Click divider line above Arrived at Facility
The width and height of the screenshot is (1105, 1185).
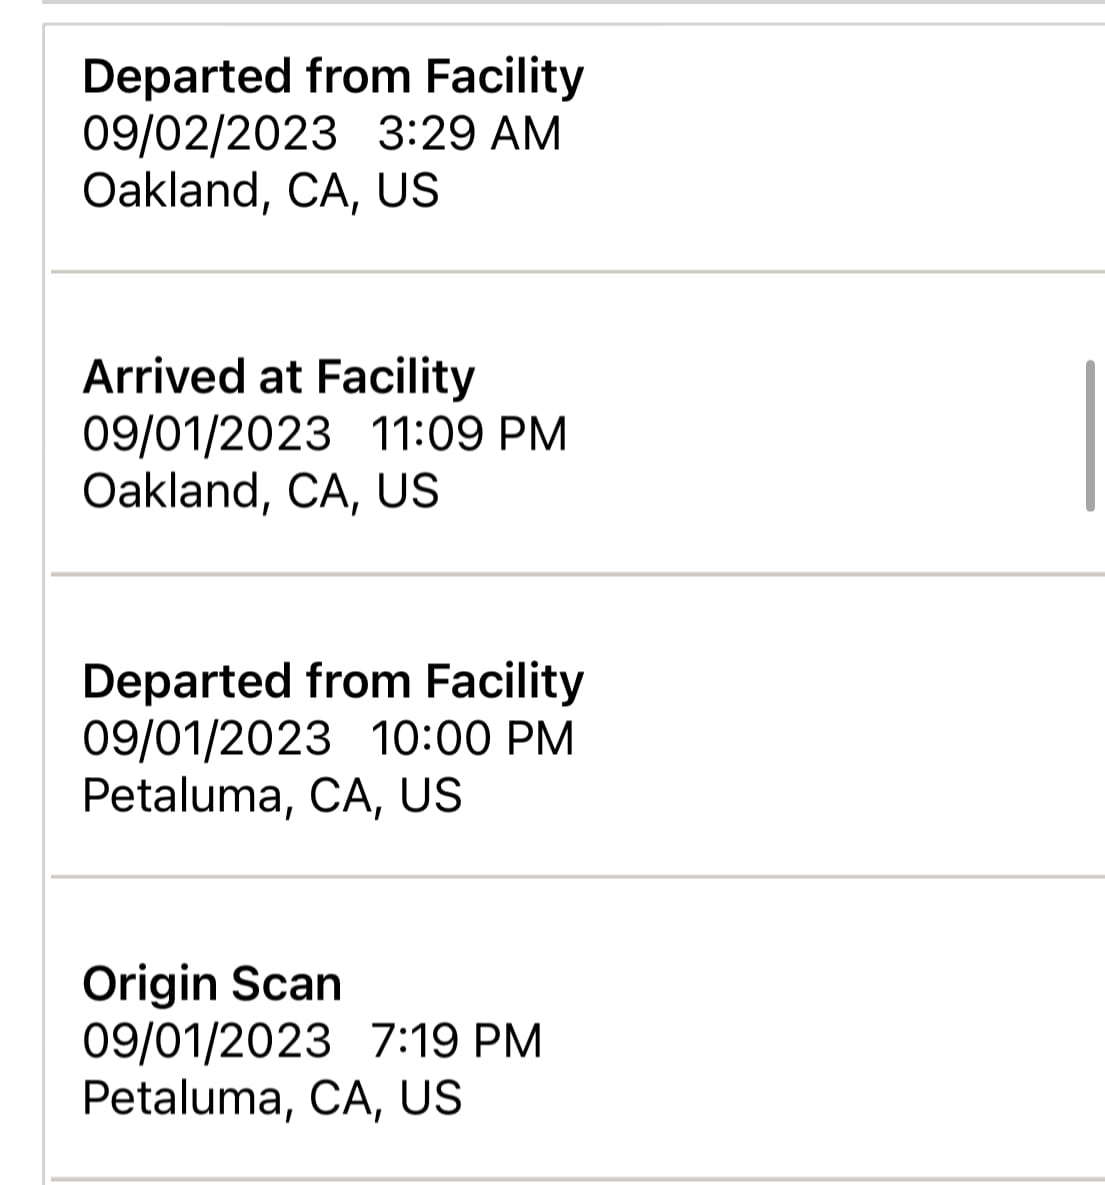[x=576, y=271]
